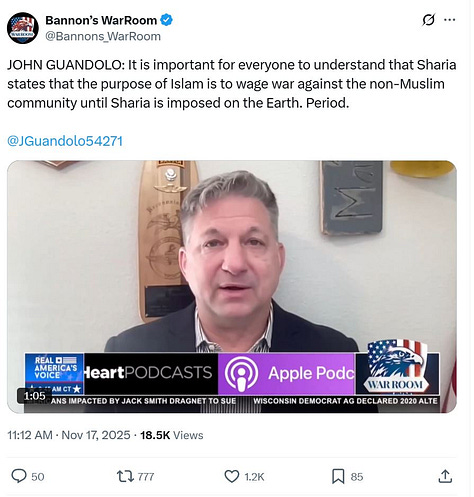Click the 1.2K likes count
The width and height of the screenshot is (474, 497).
click(254, 477)
